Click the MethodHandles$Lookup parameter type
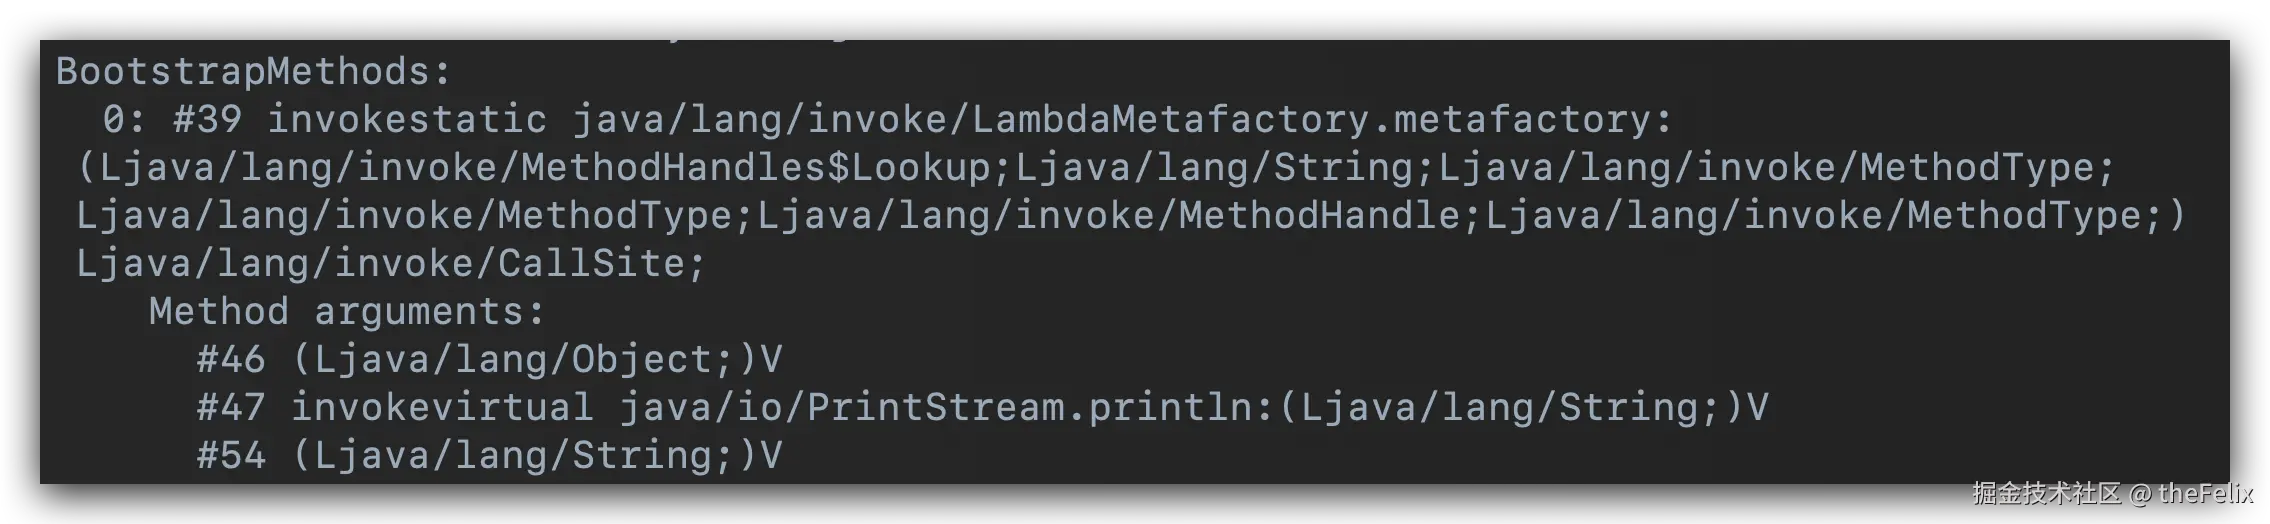 756,168
